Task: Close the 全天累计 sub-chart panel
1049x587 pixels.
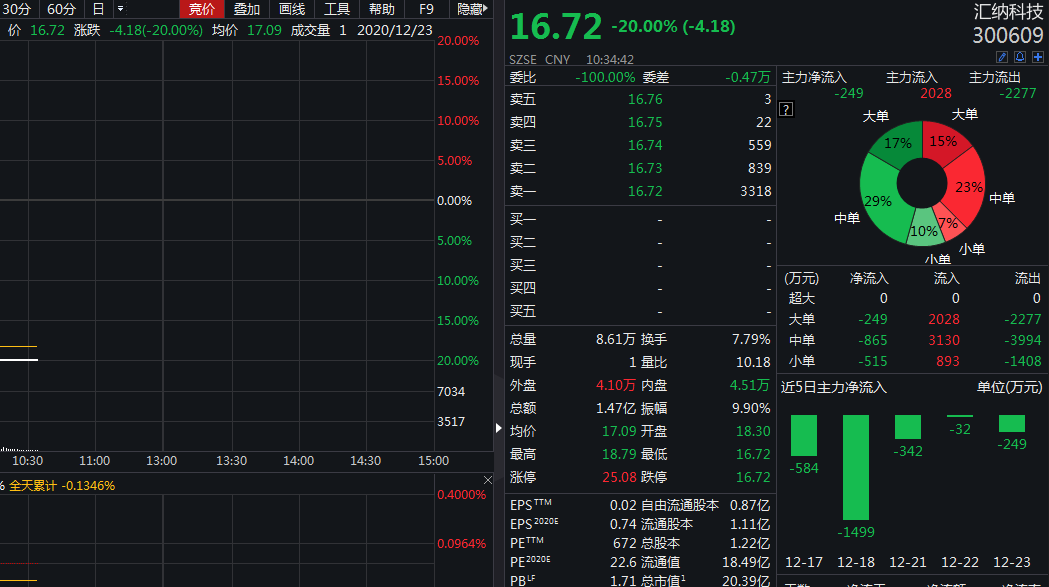Action: coord(488,480)
